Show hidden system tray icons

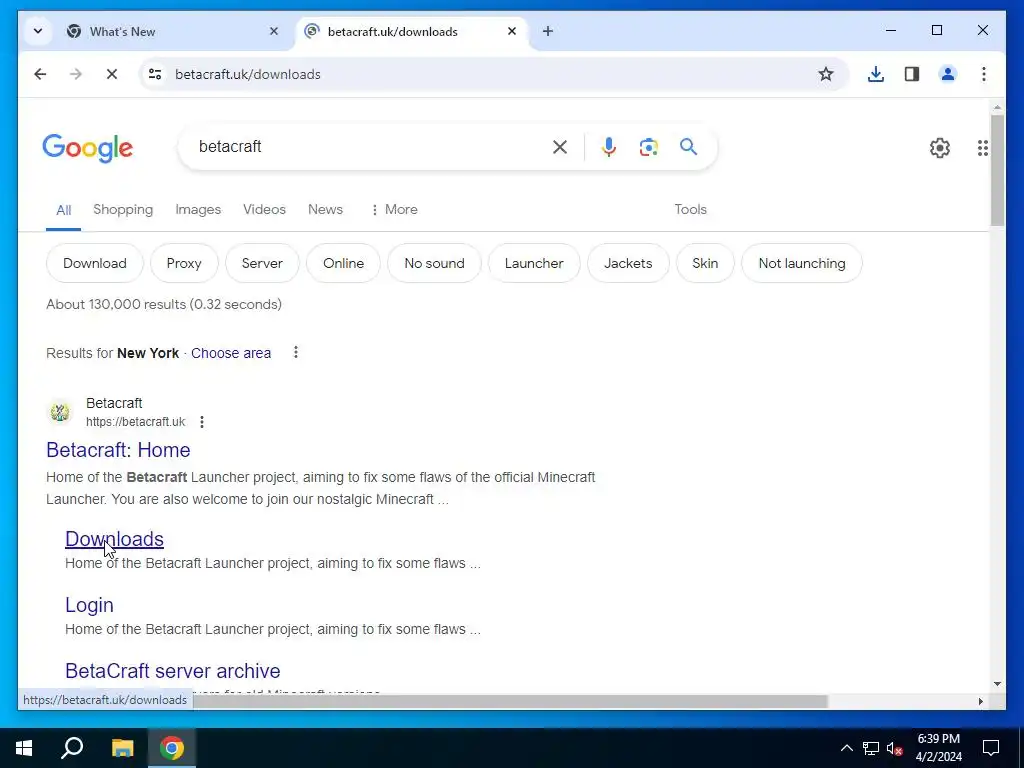coord(846,748)
